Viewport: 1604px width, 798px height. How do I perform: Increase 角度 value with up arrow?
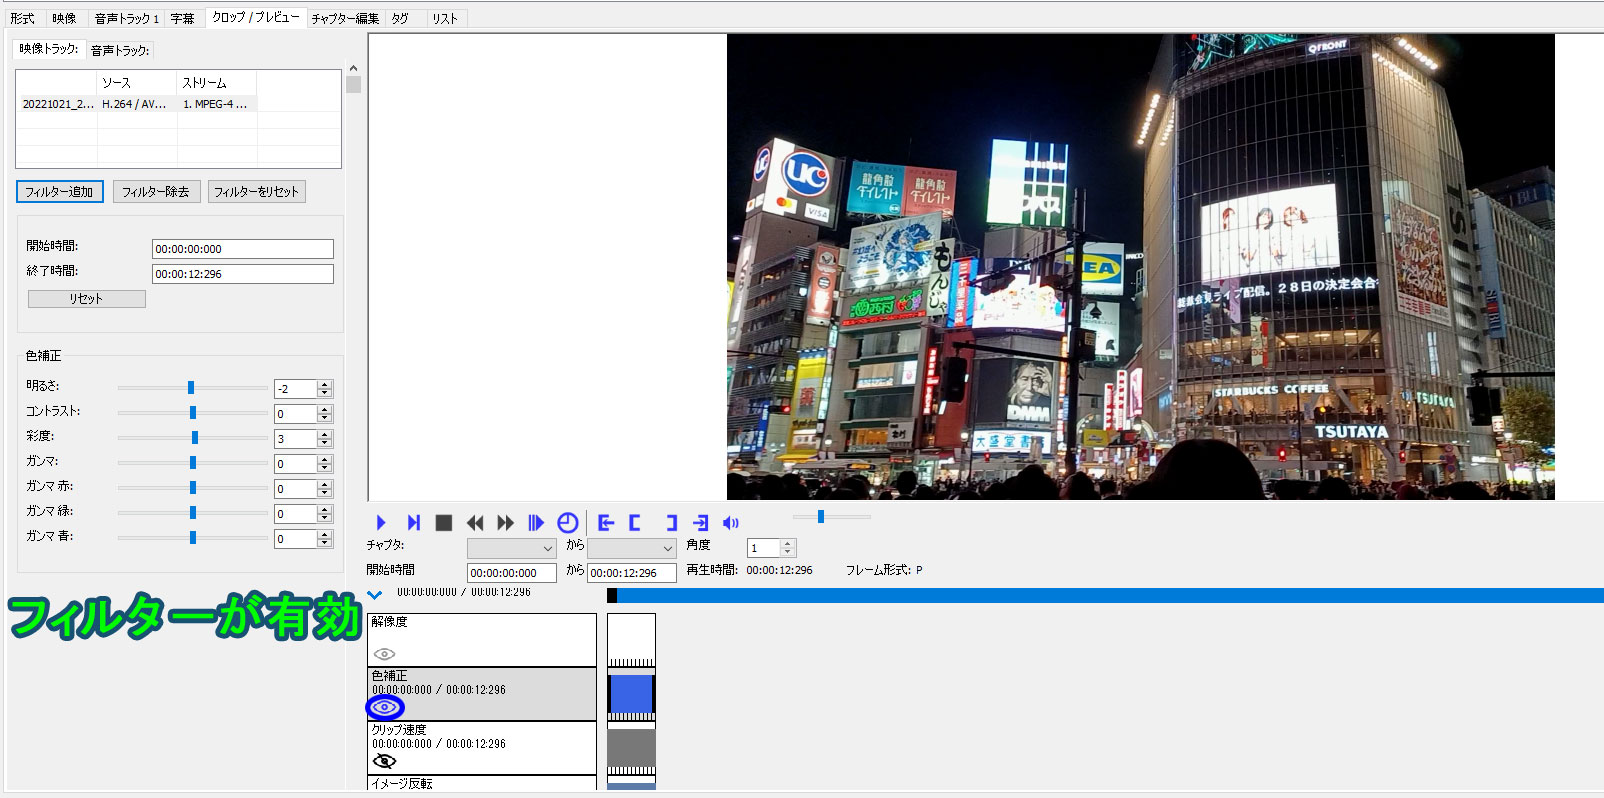click(788, 544)
